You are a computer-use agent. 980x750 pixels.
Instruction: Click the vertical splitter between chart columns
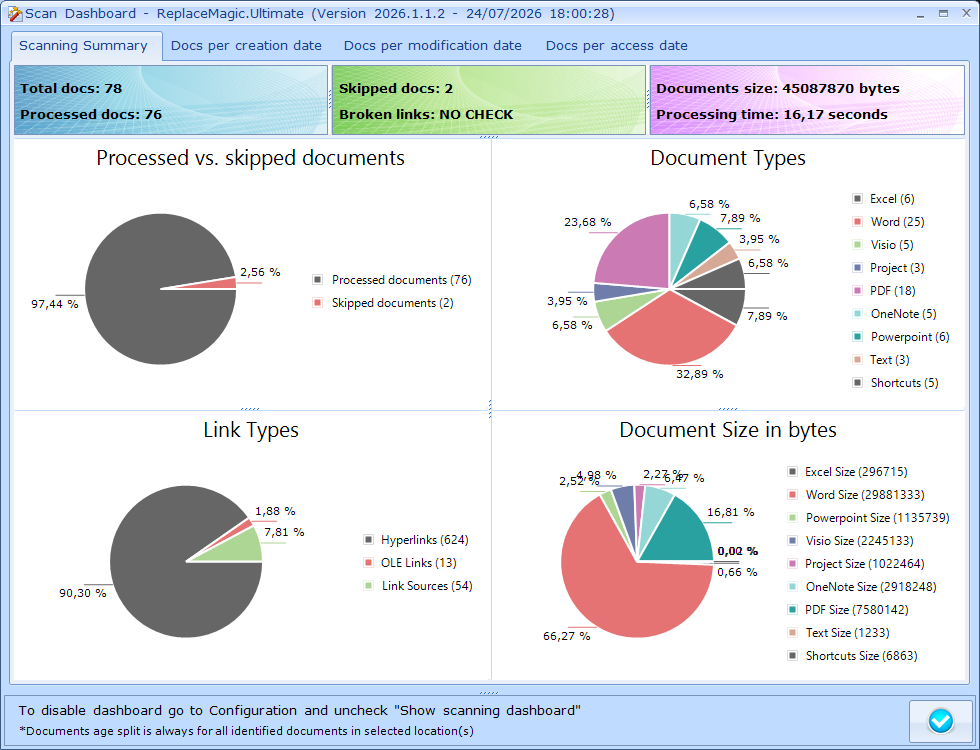point(491,409)
